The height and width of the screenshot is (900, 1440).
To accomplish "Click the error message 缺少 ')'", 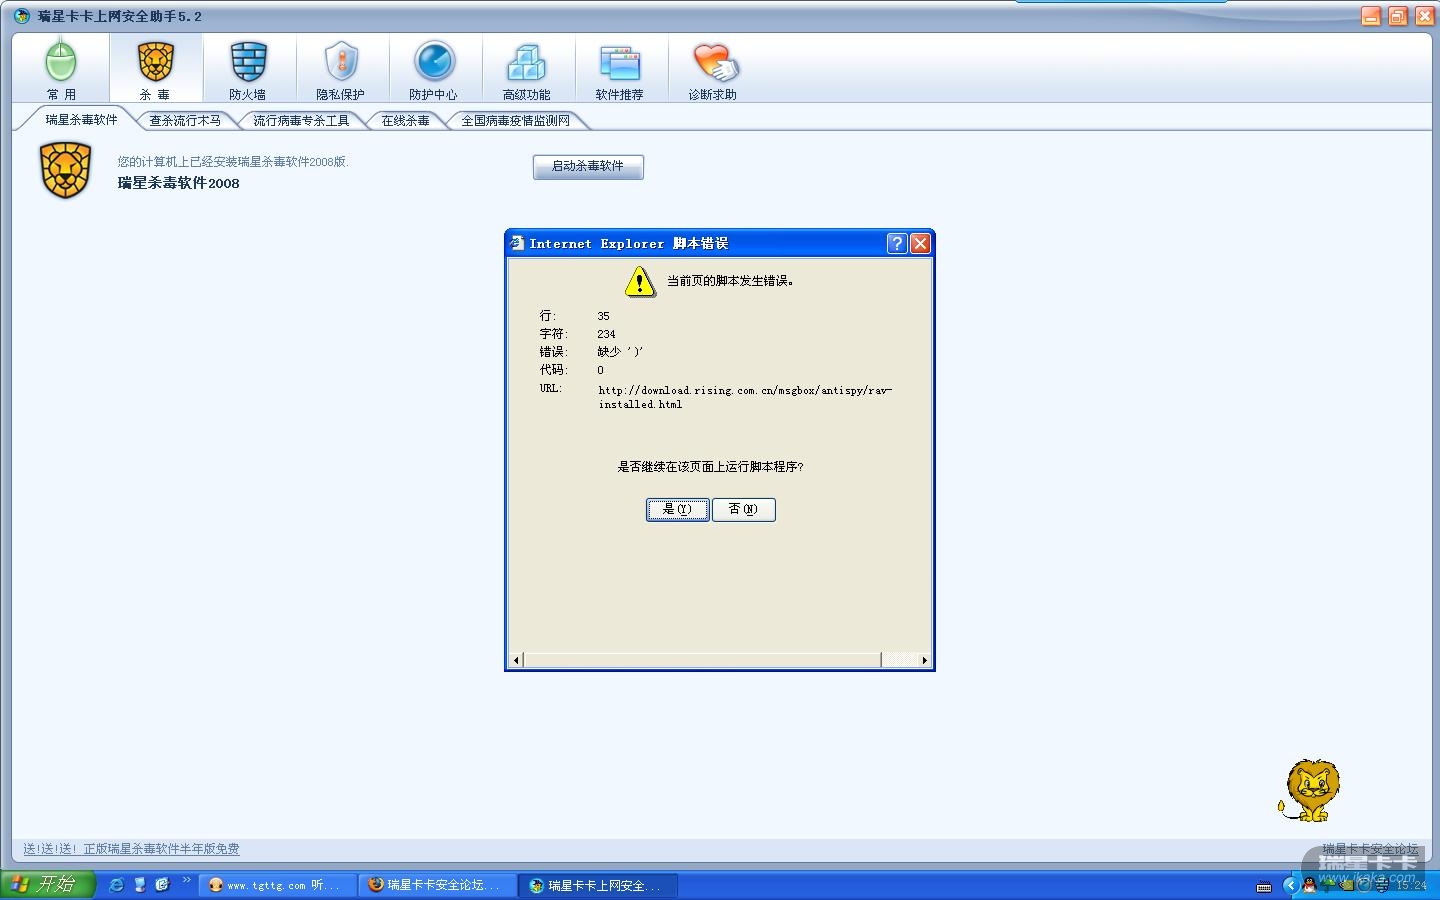I will (x=620, y=352).
